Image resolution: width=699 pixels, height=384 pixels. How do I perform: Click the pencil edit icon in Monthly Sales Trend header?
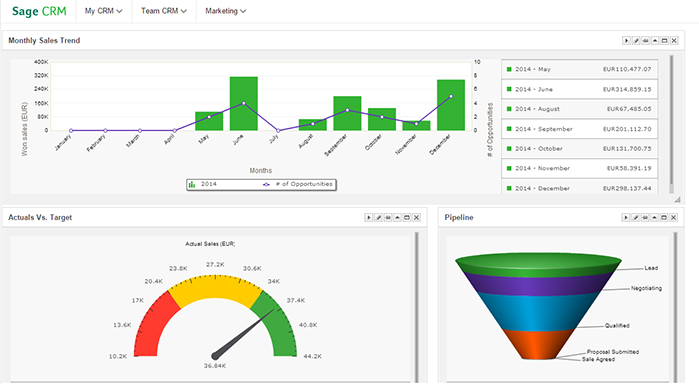pyautogui.click(x=636, y=41)
